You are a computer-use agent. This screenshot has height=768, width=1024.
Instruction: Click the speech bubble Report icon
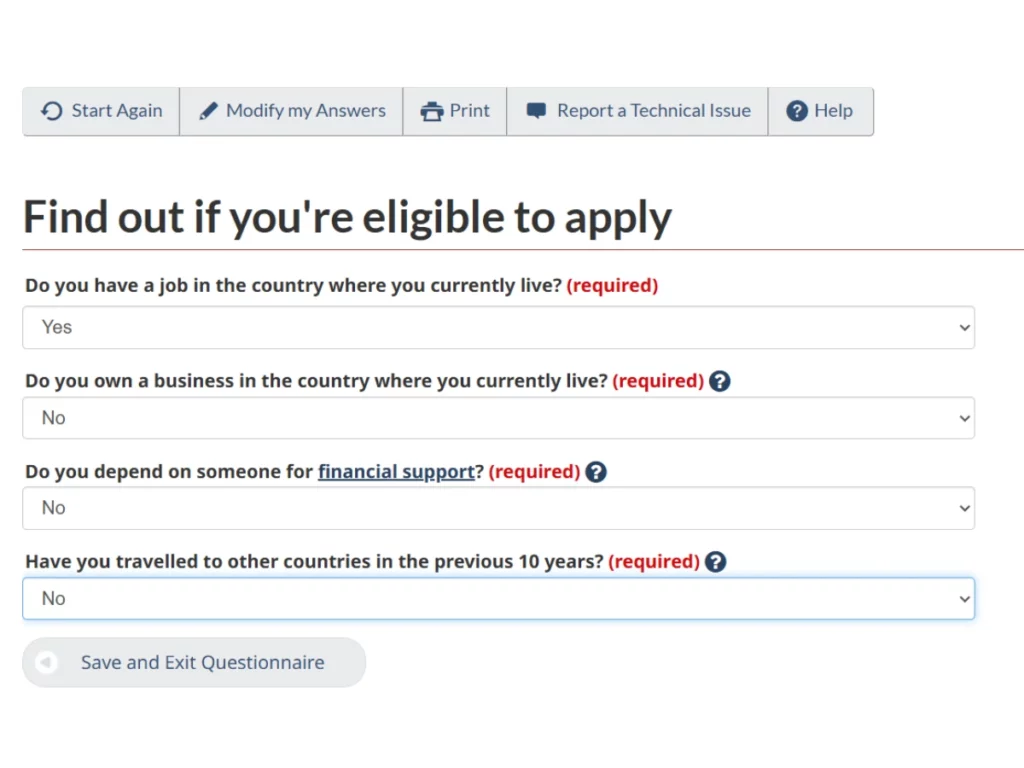(537, 111)
